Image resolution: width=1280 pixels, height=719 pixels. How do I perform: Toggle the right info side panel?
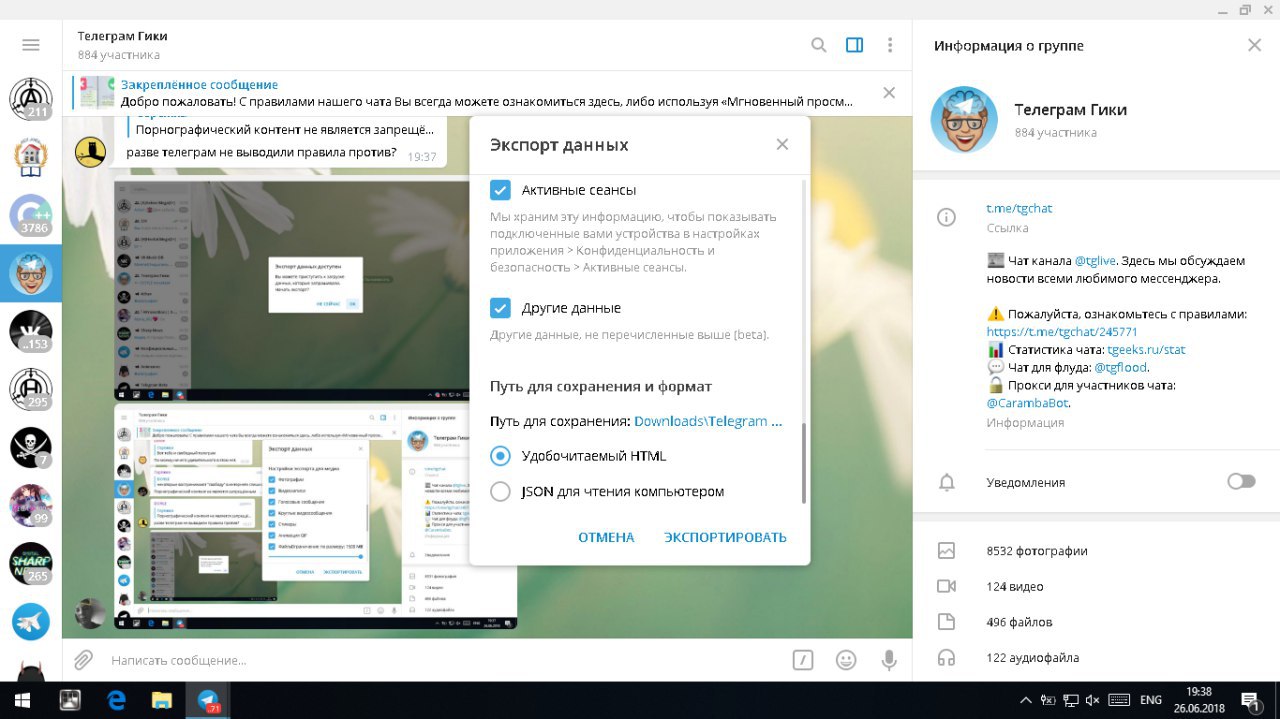point(854,45)
